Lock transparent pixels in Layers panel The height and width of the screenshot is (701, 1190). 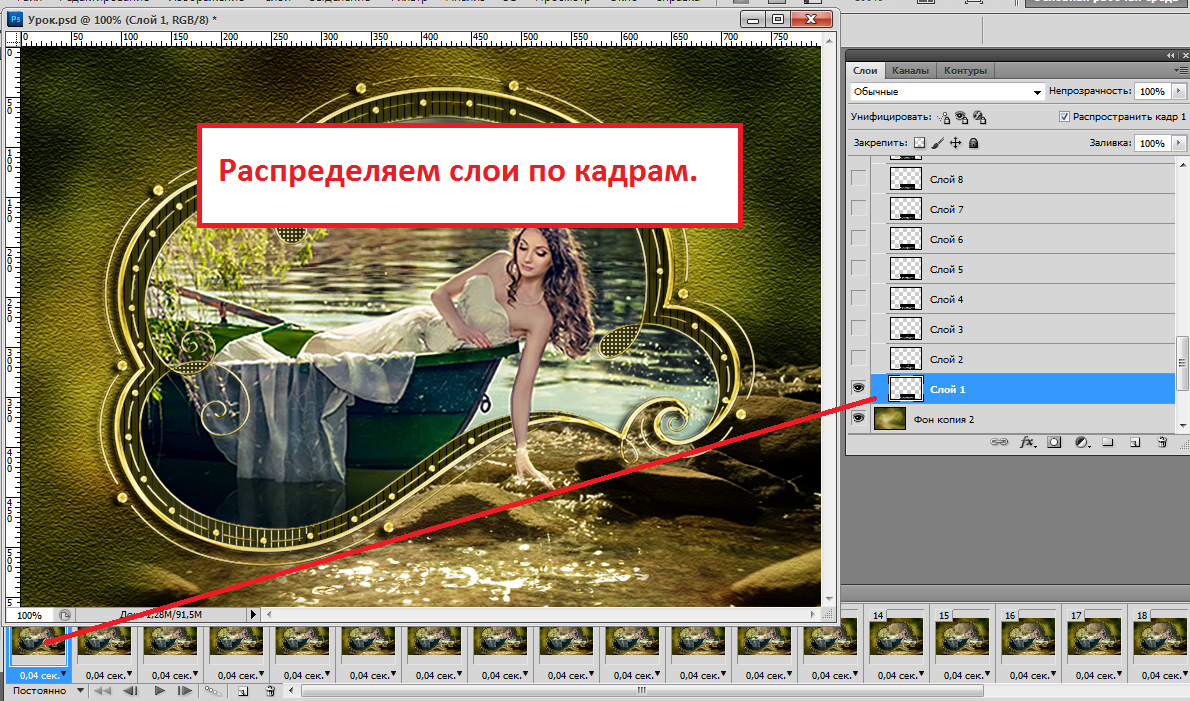point(920,143)
